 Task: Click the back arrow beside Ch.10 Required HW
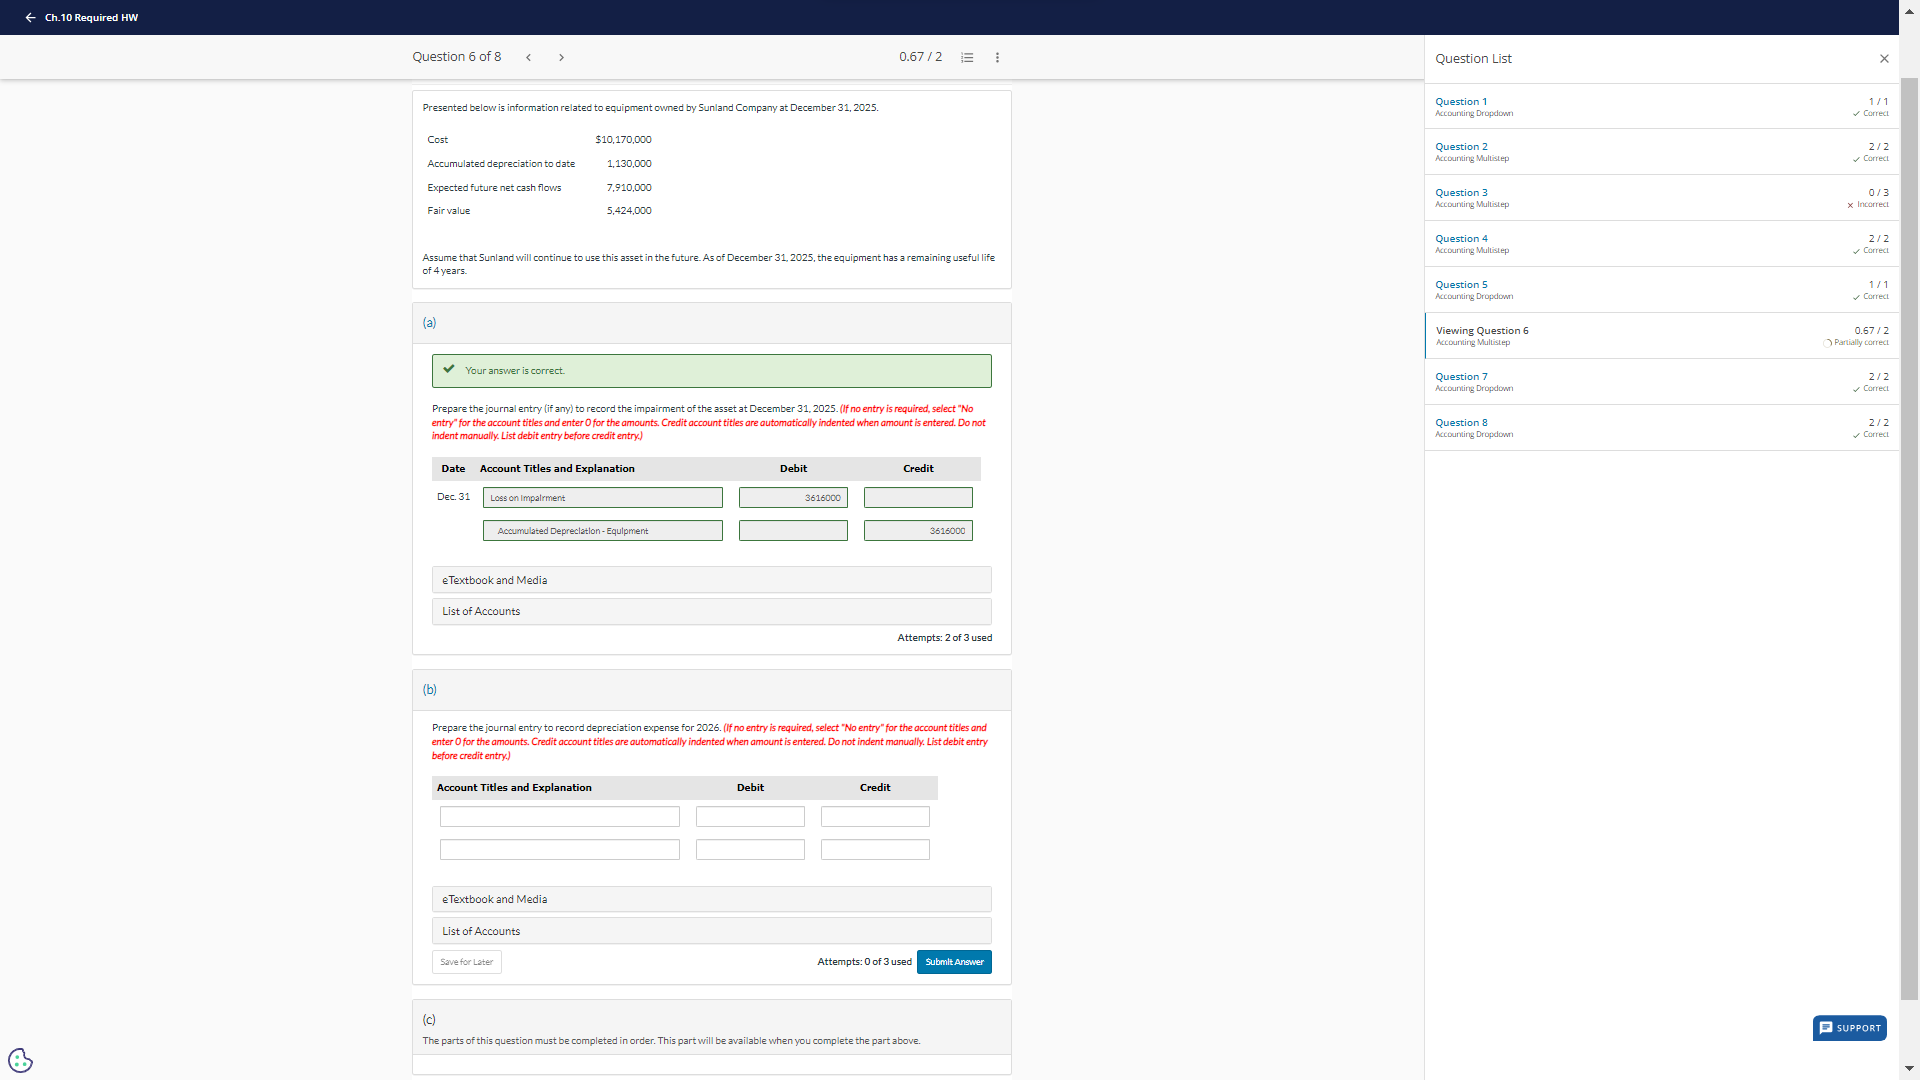coord(30,18)
